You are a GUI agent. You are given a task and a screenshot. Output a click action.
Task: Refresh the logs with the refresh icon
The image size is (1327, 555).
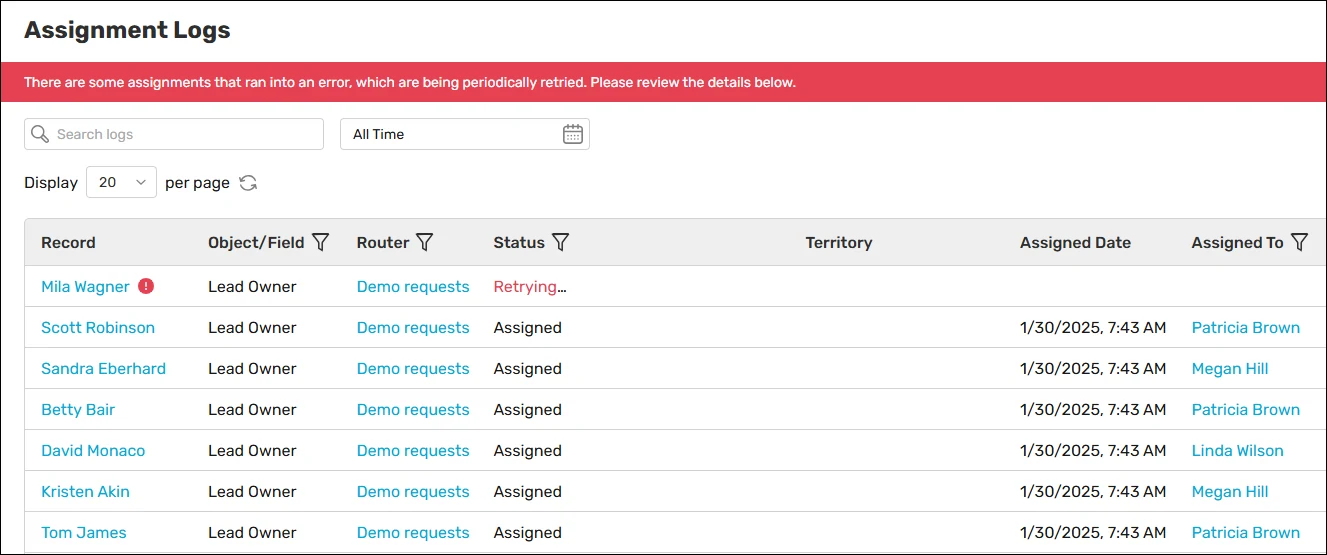(248, 183)
